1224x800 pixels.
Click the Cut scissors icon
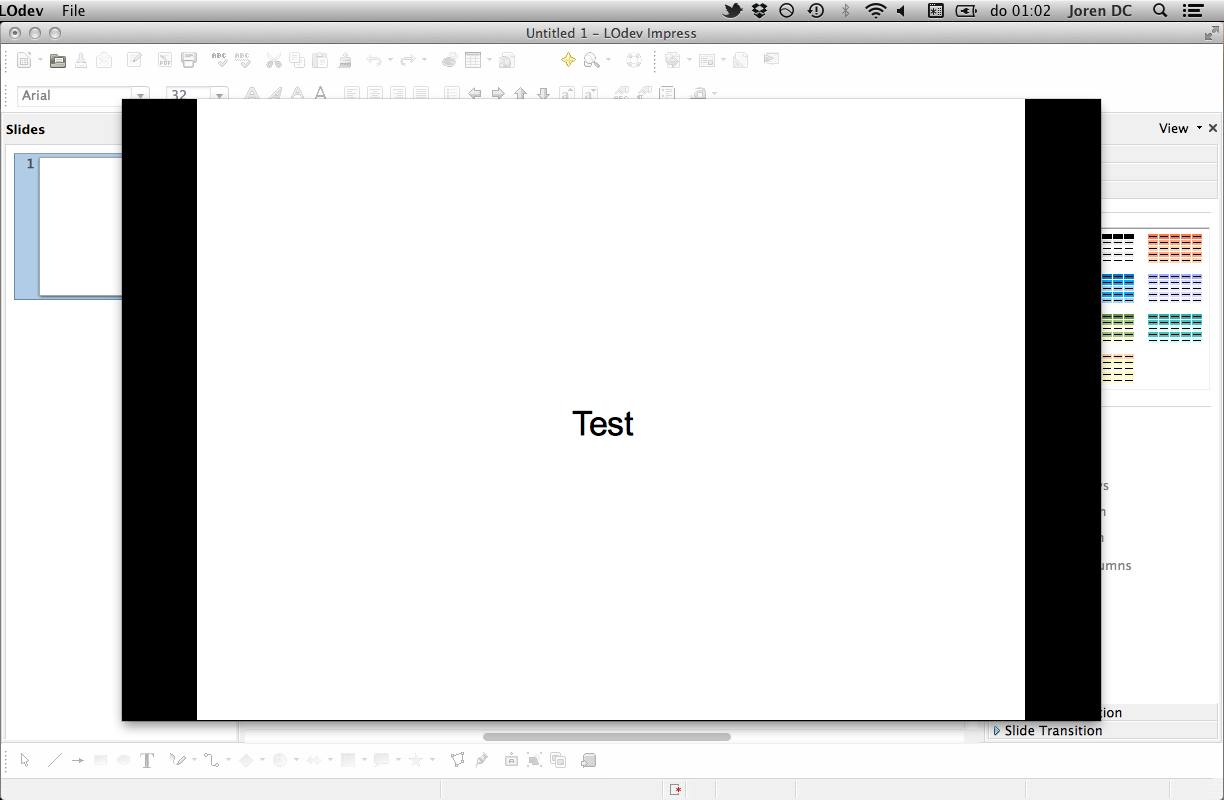[x=273, y=61]
